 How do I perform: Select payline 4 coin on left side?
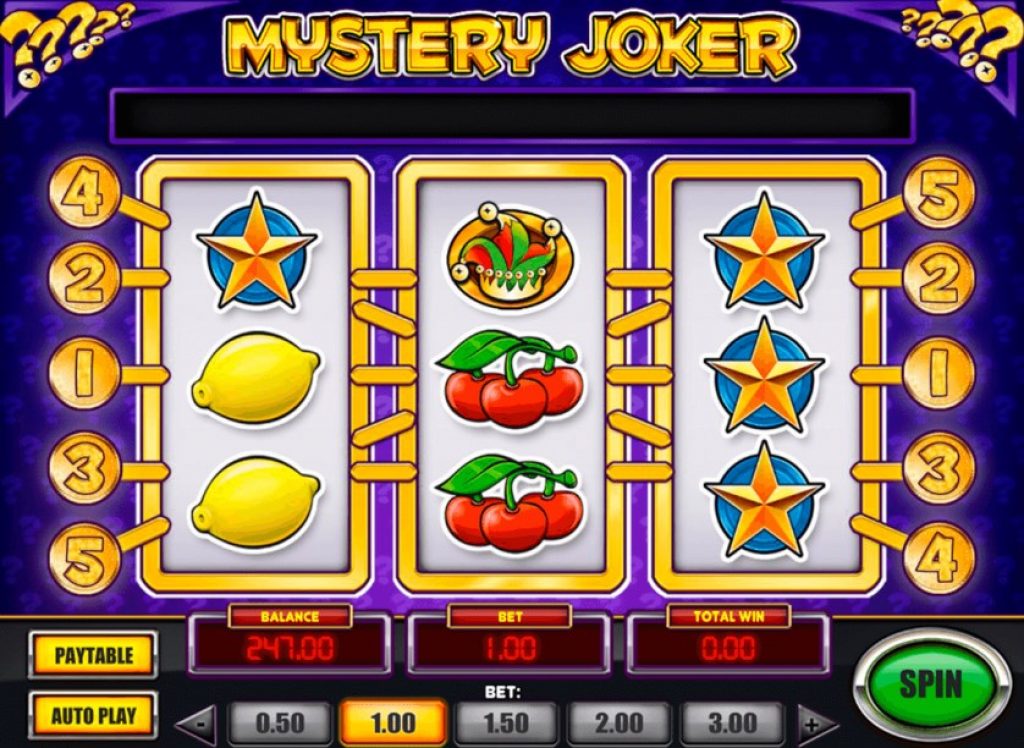[84, 192]
